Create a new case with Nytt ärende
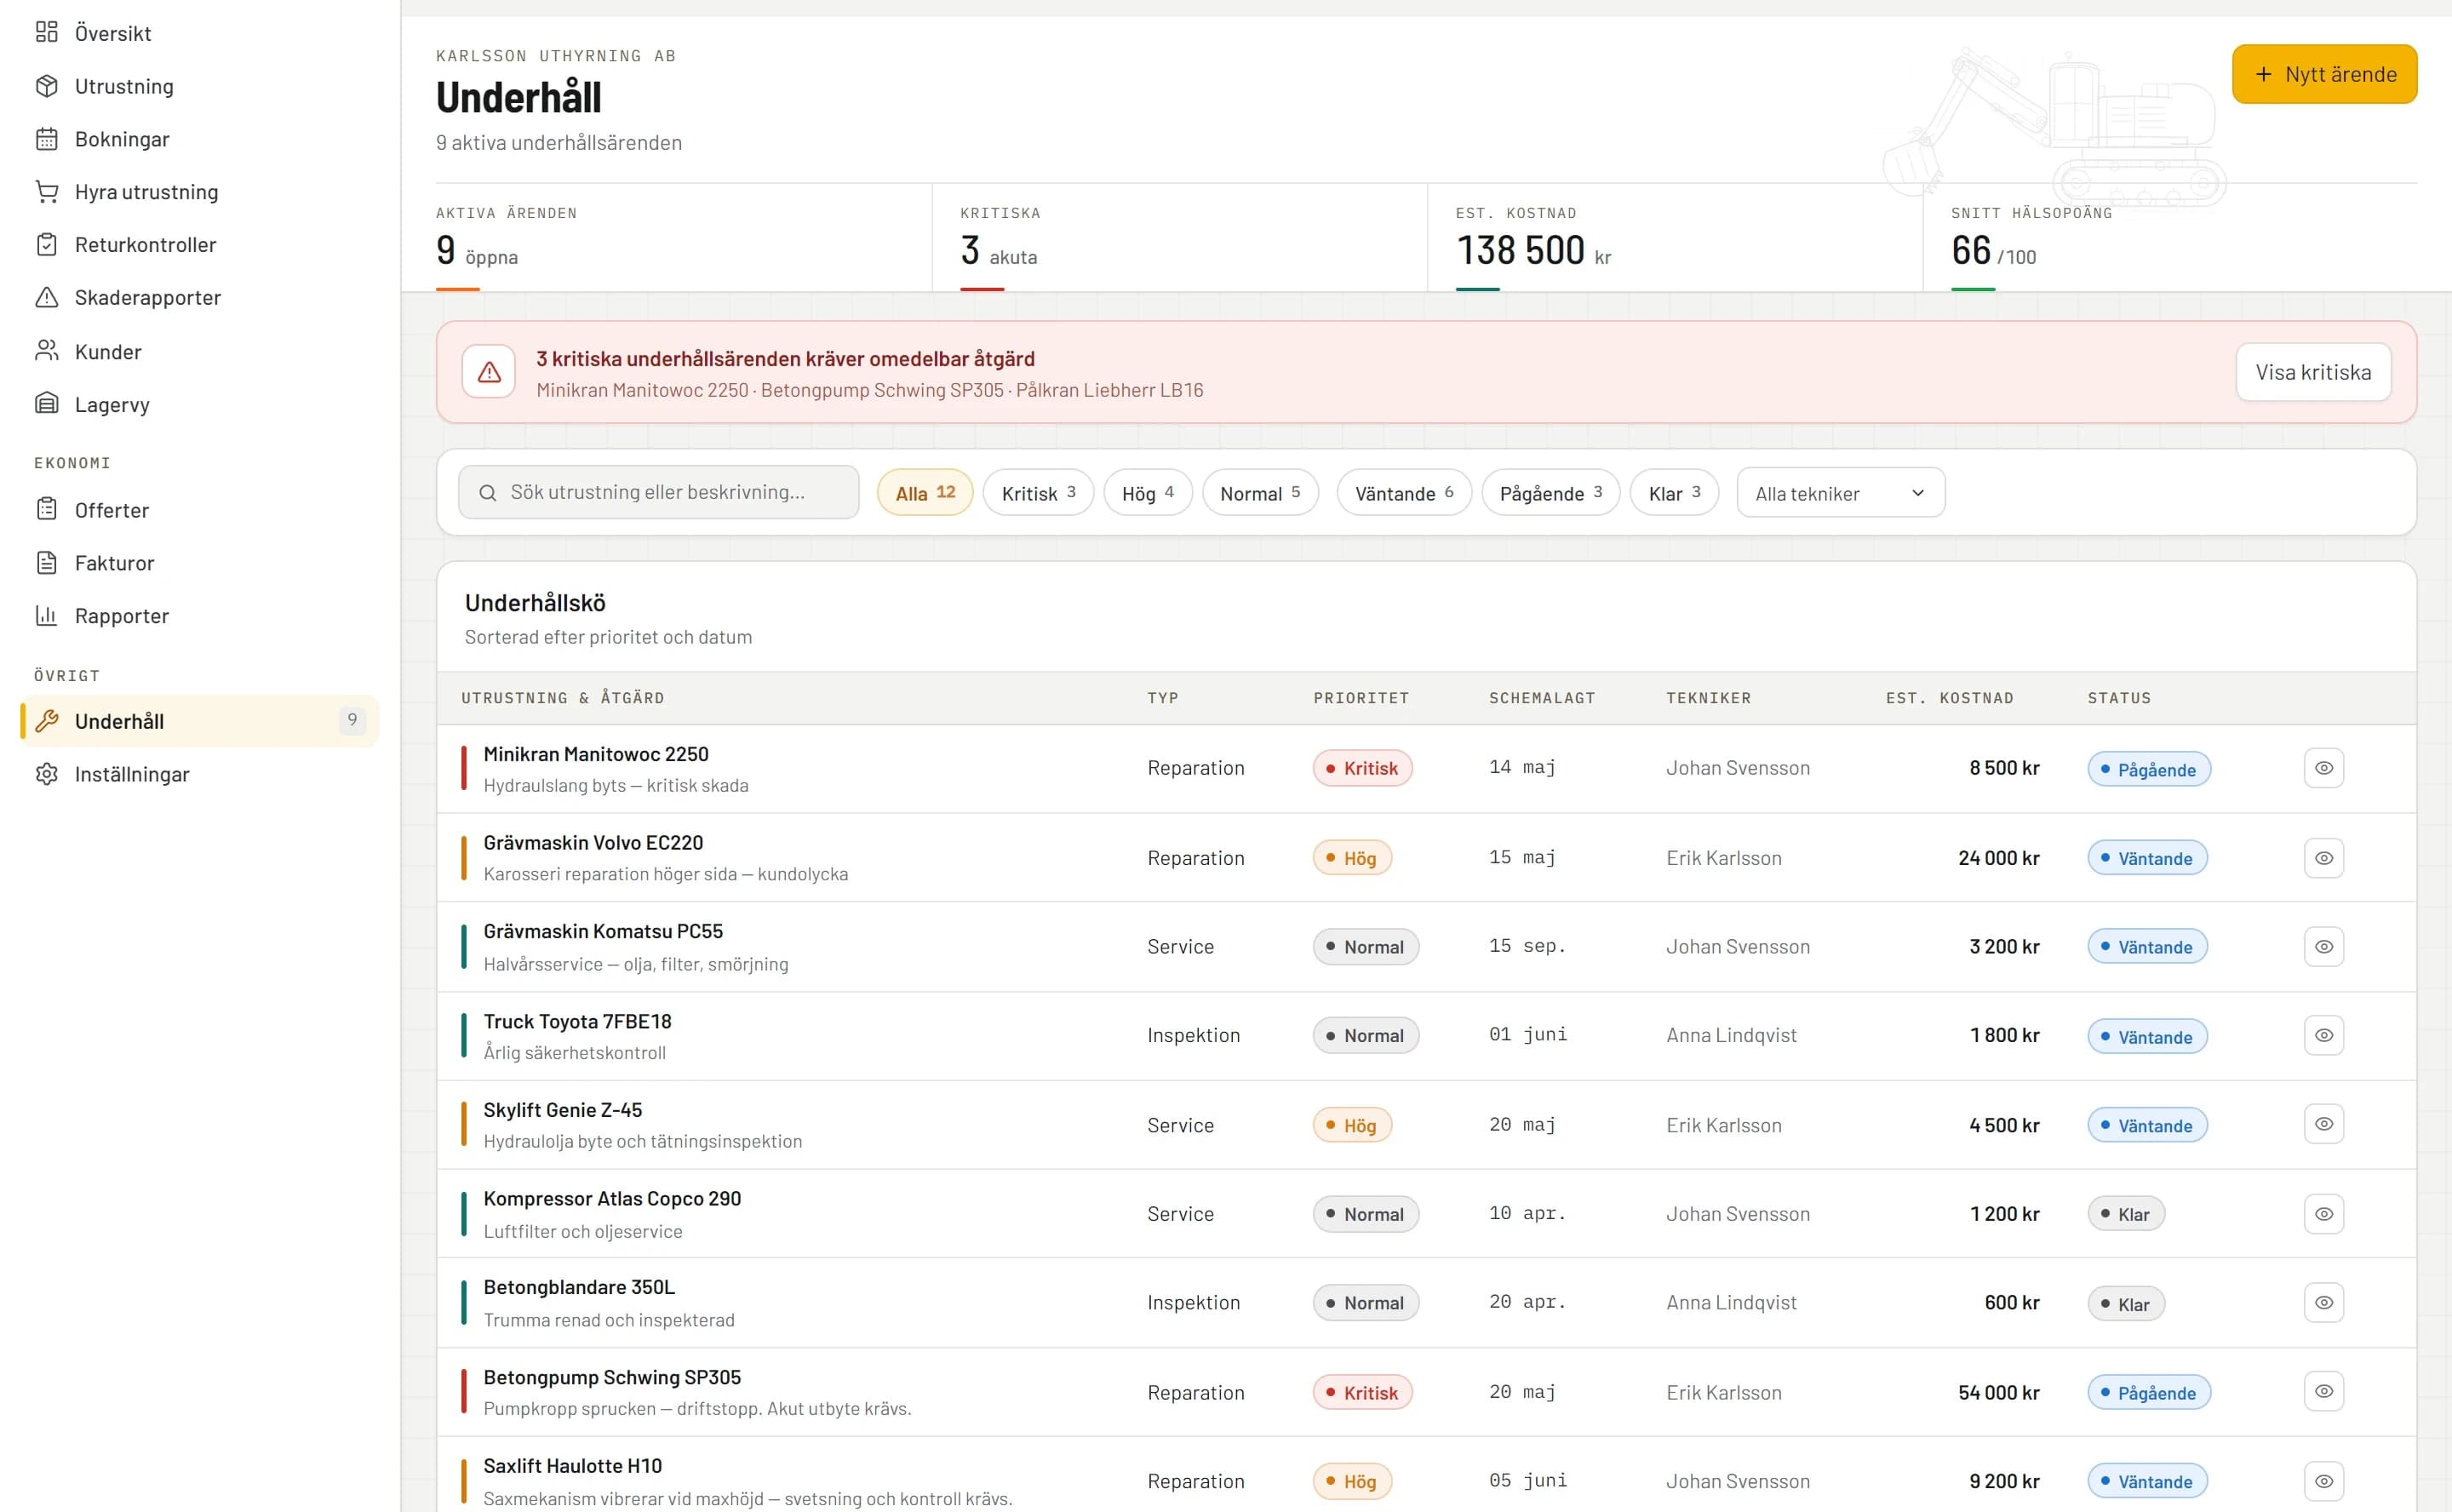Viewport: 2452px width, 1512px height. click(2324, 74)
